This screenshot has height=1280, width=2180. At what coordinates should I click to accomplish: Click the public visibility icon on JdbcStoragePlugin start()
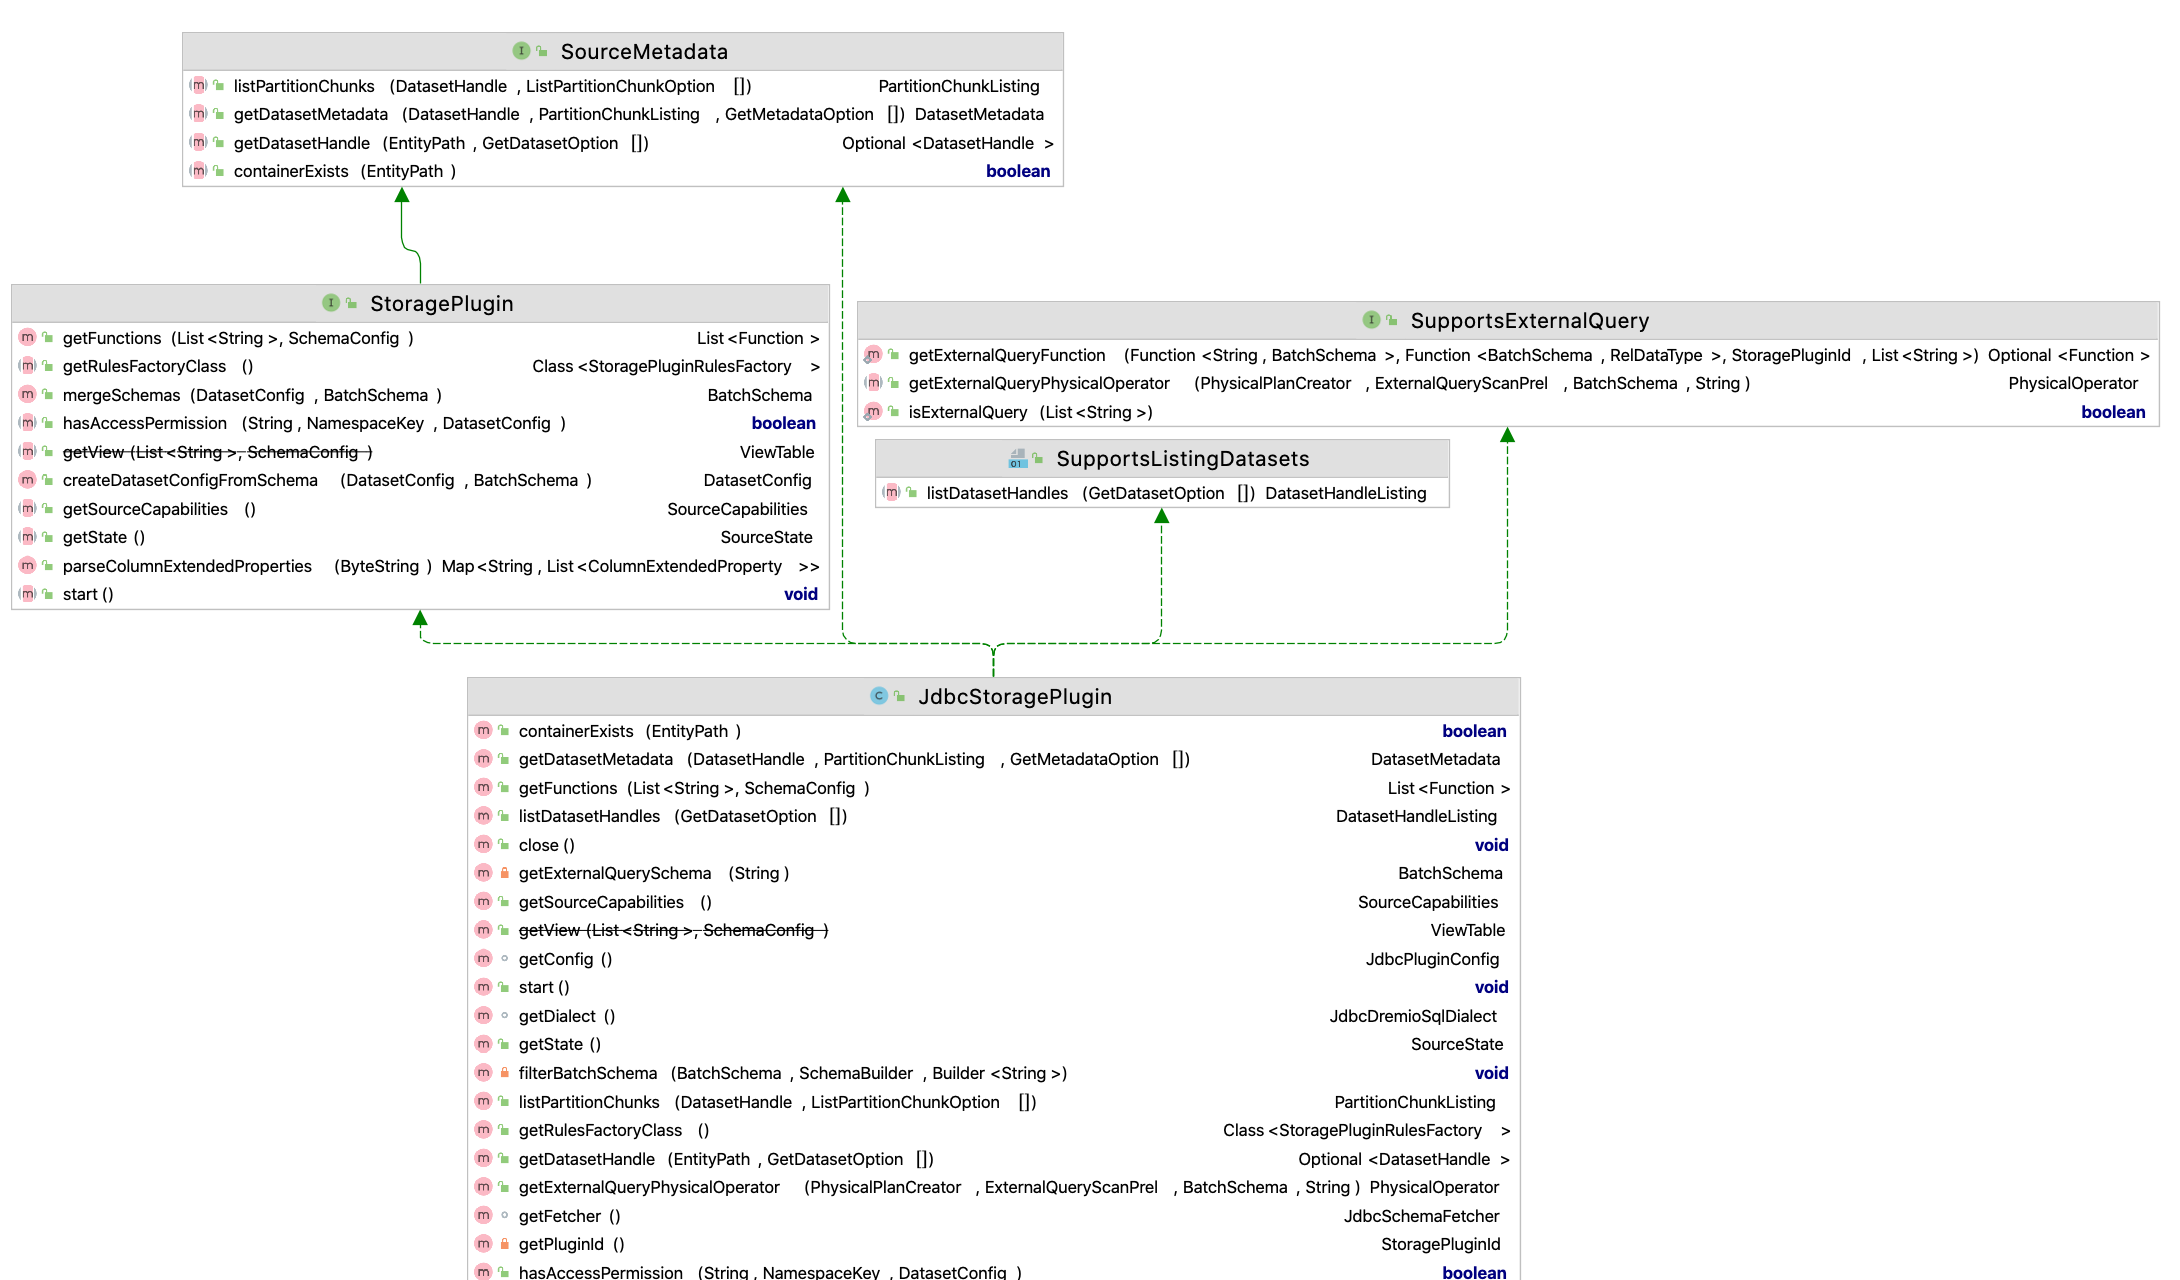pos(505,987)
